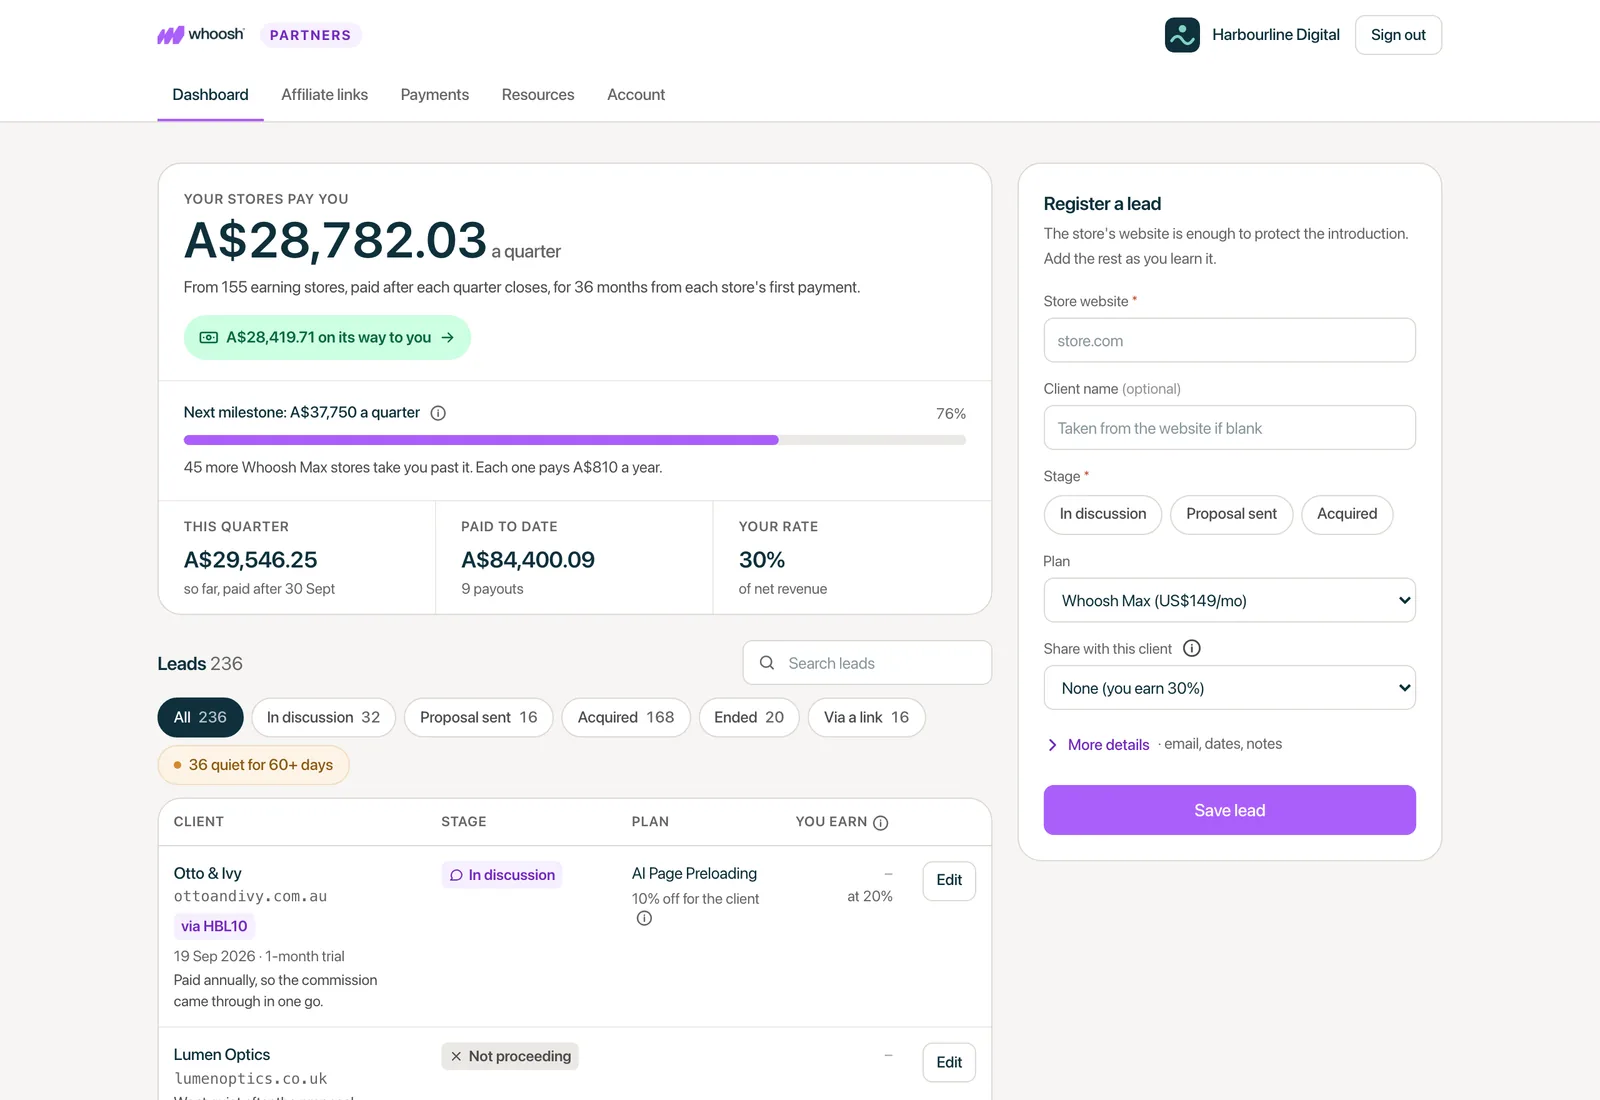
Task: Show 36 quiet for 60+ days leads
Action: pos(253,765)
